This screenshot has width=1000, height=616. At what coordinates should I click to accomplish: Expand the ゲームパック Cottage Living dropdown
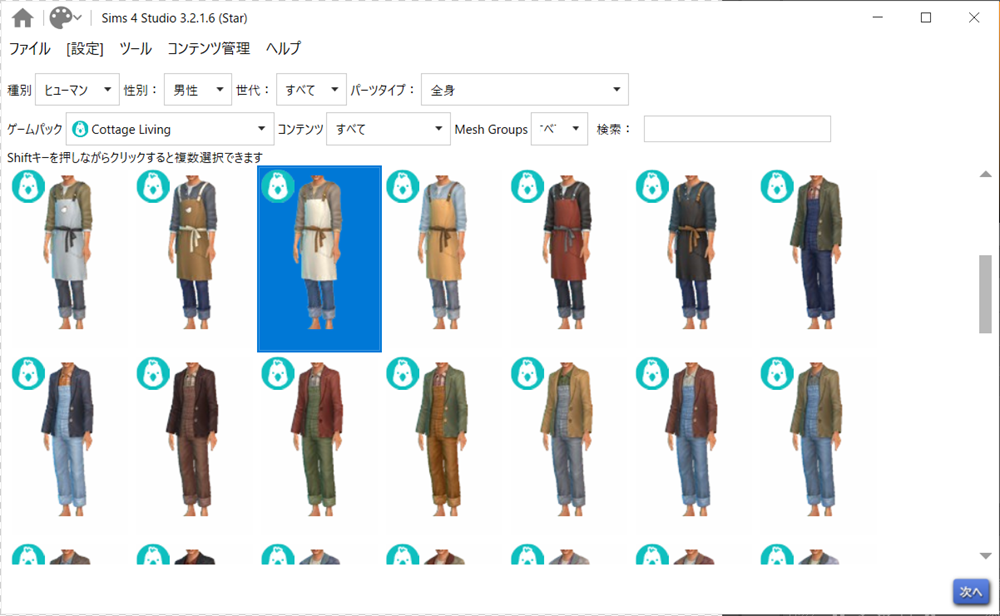170,129
